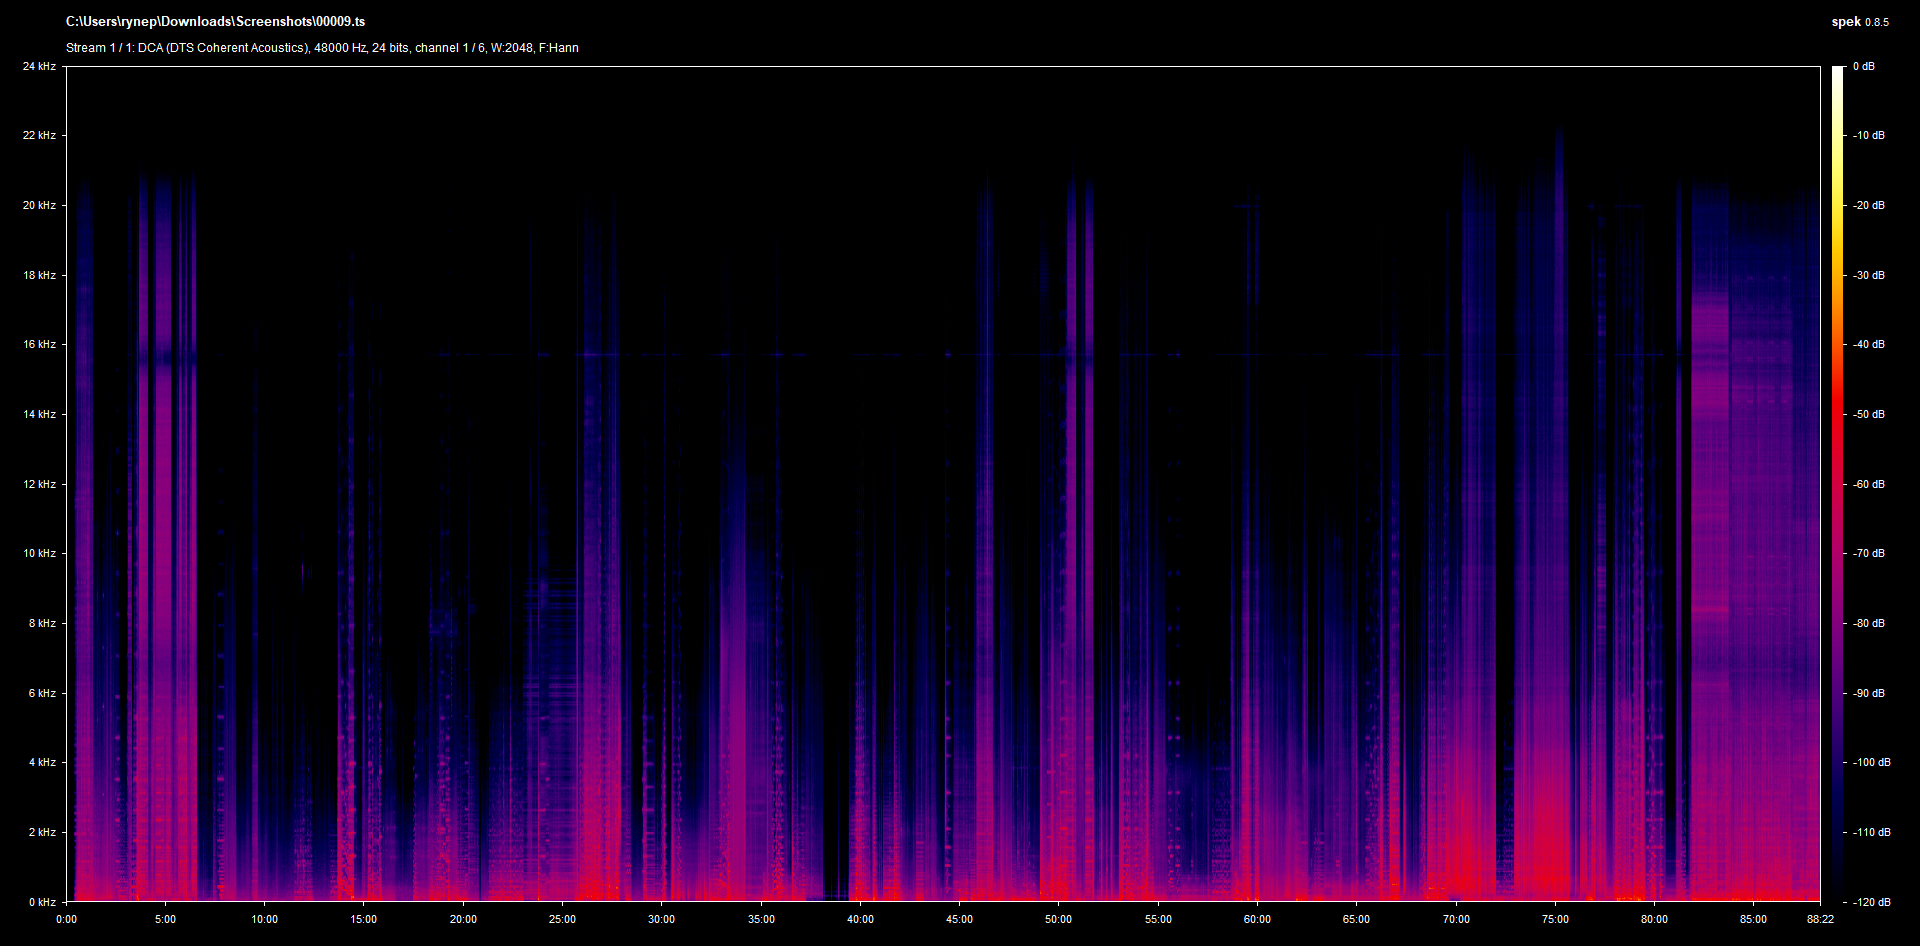Viewport: 1920px width, 946px height.
Task: Click the -120 dB label on color scale
Action: pos(1871,902)
